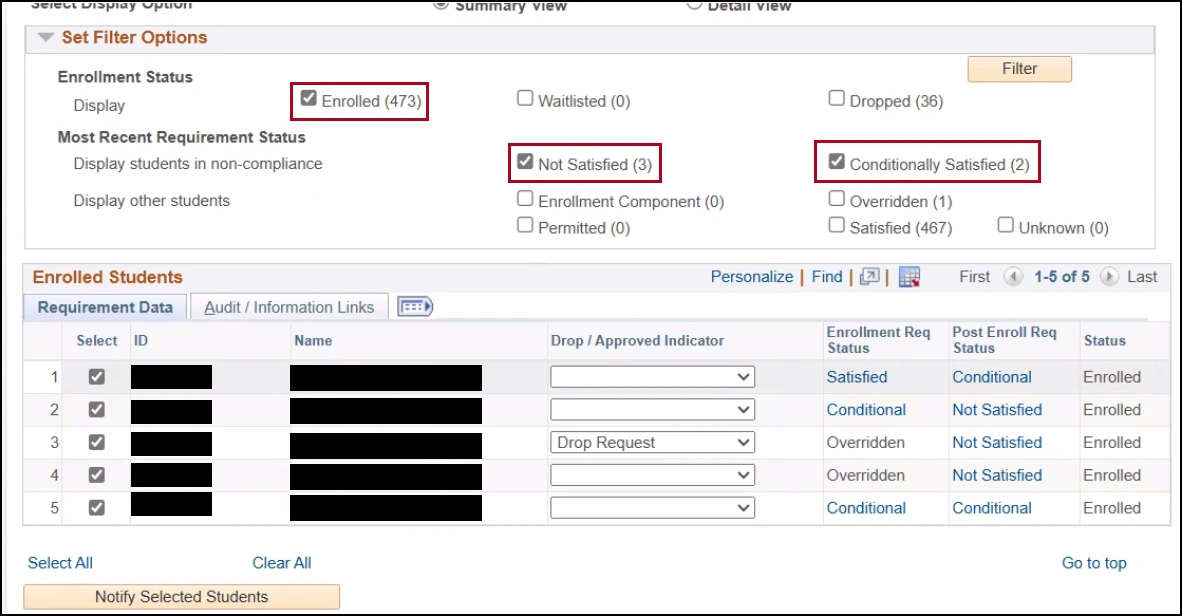Deselect the row 3 student checkbox
The width and height of the screenshot is (1182, 616).
[96, 443]
